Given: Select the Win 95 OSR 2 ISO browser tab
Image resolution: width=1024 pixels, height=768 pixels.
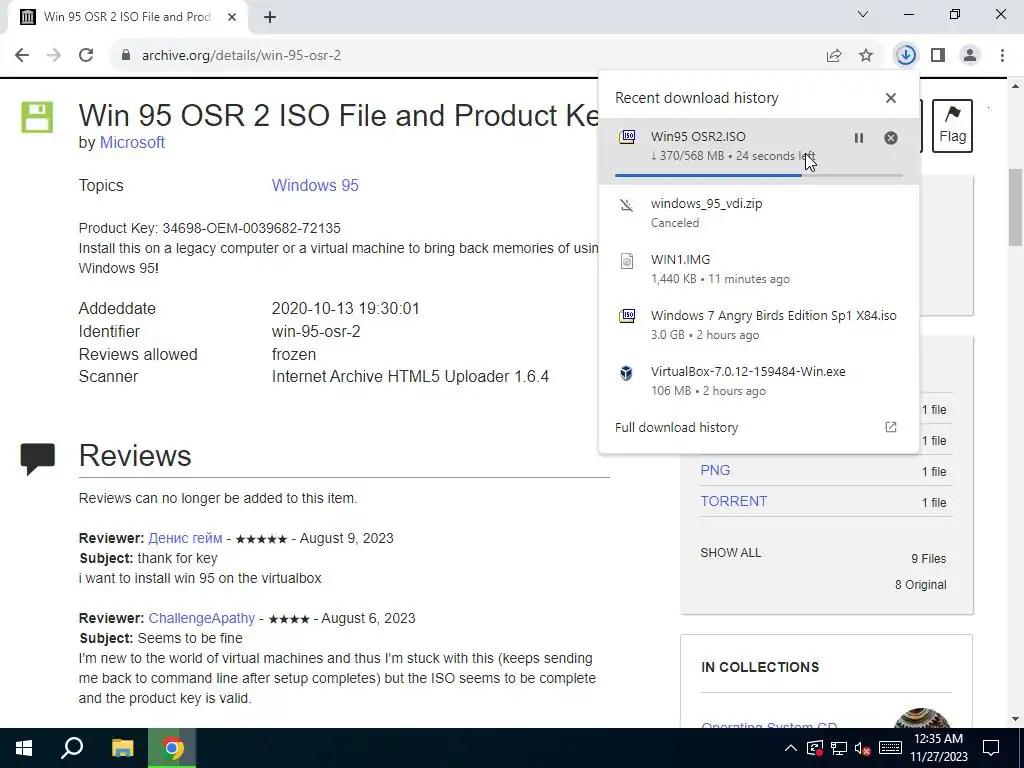Looking at the screenshot, I should tap(128, 18).
